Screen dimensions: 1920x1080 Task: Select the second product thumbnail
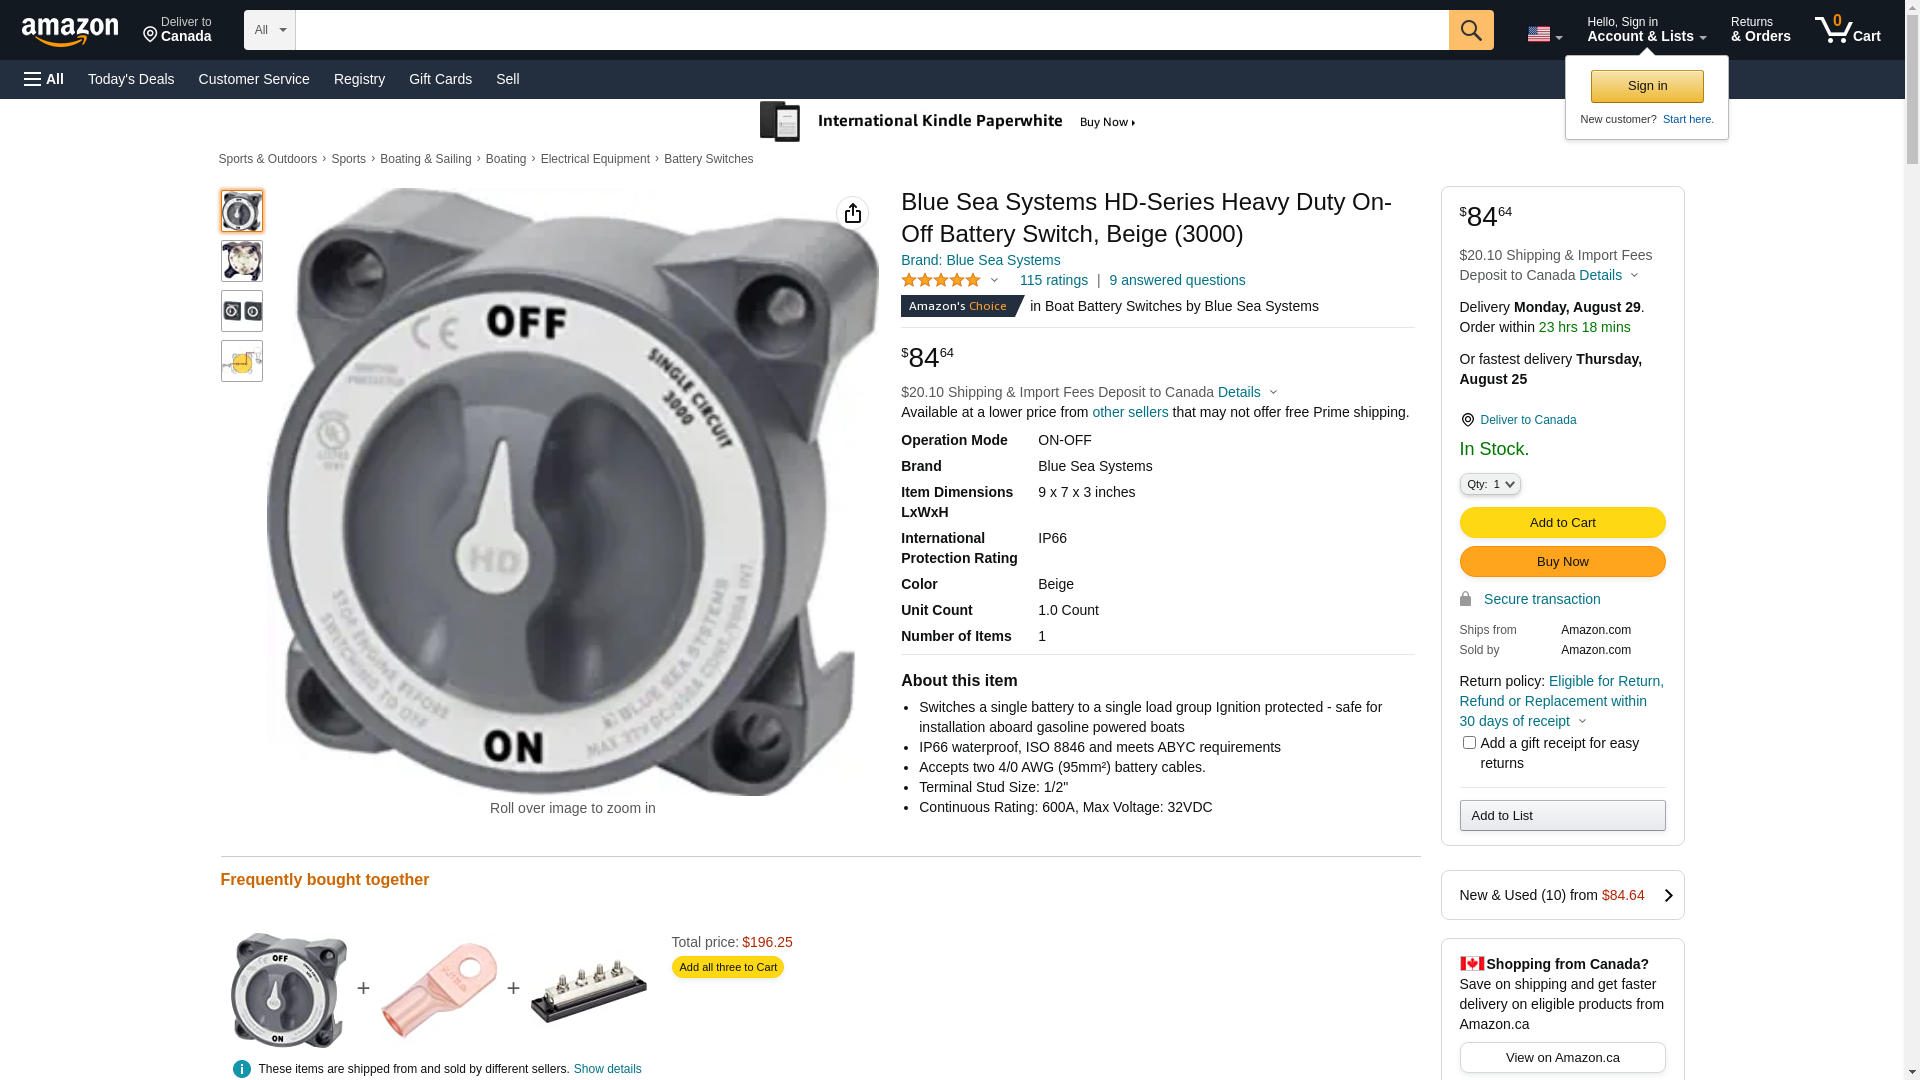(242, 261)
